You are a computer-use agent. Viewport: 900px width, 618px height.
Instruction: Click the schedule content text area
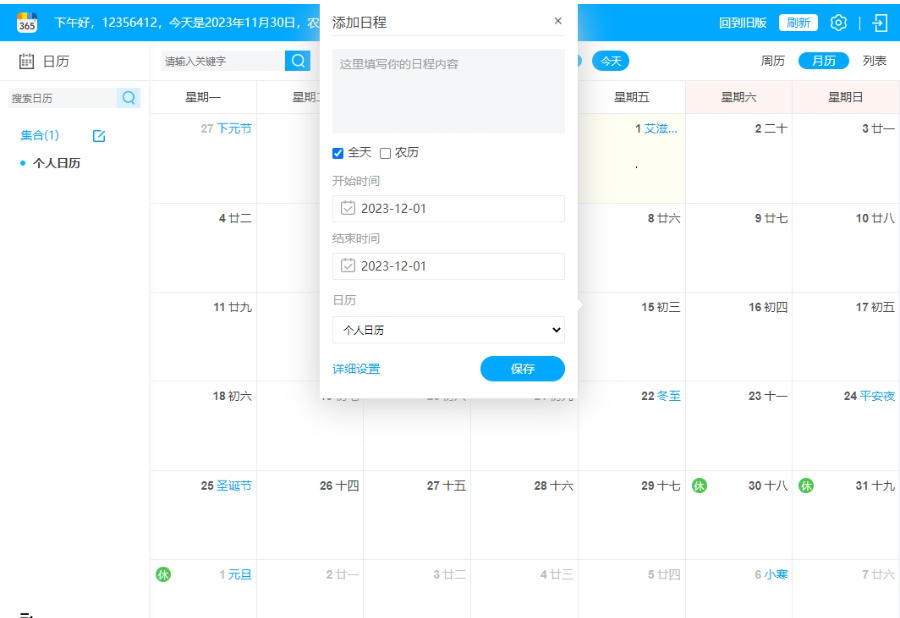click(448, 91)
